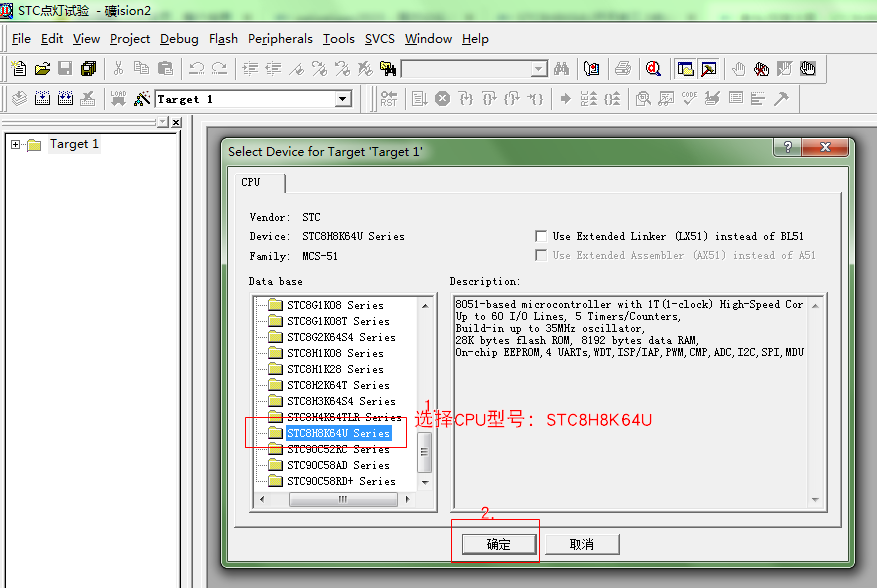
Task: Click the database list scroll-up arrow
Action: pyautogui.click(x=425, y=305)
